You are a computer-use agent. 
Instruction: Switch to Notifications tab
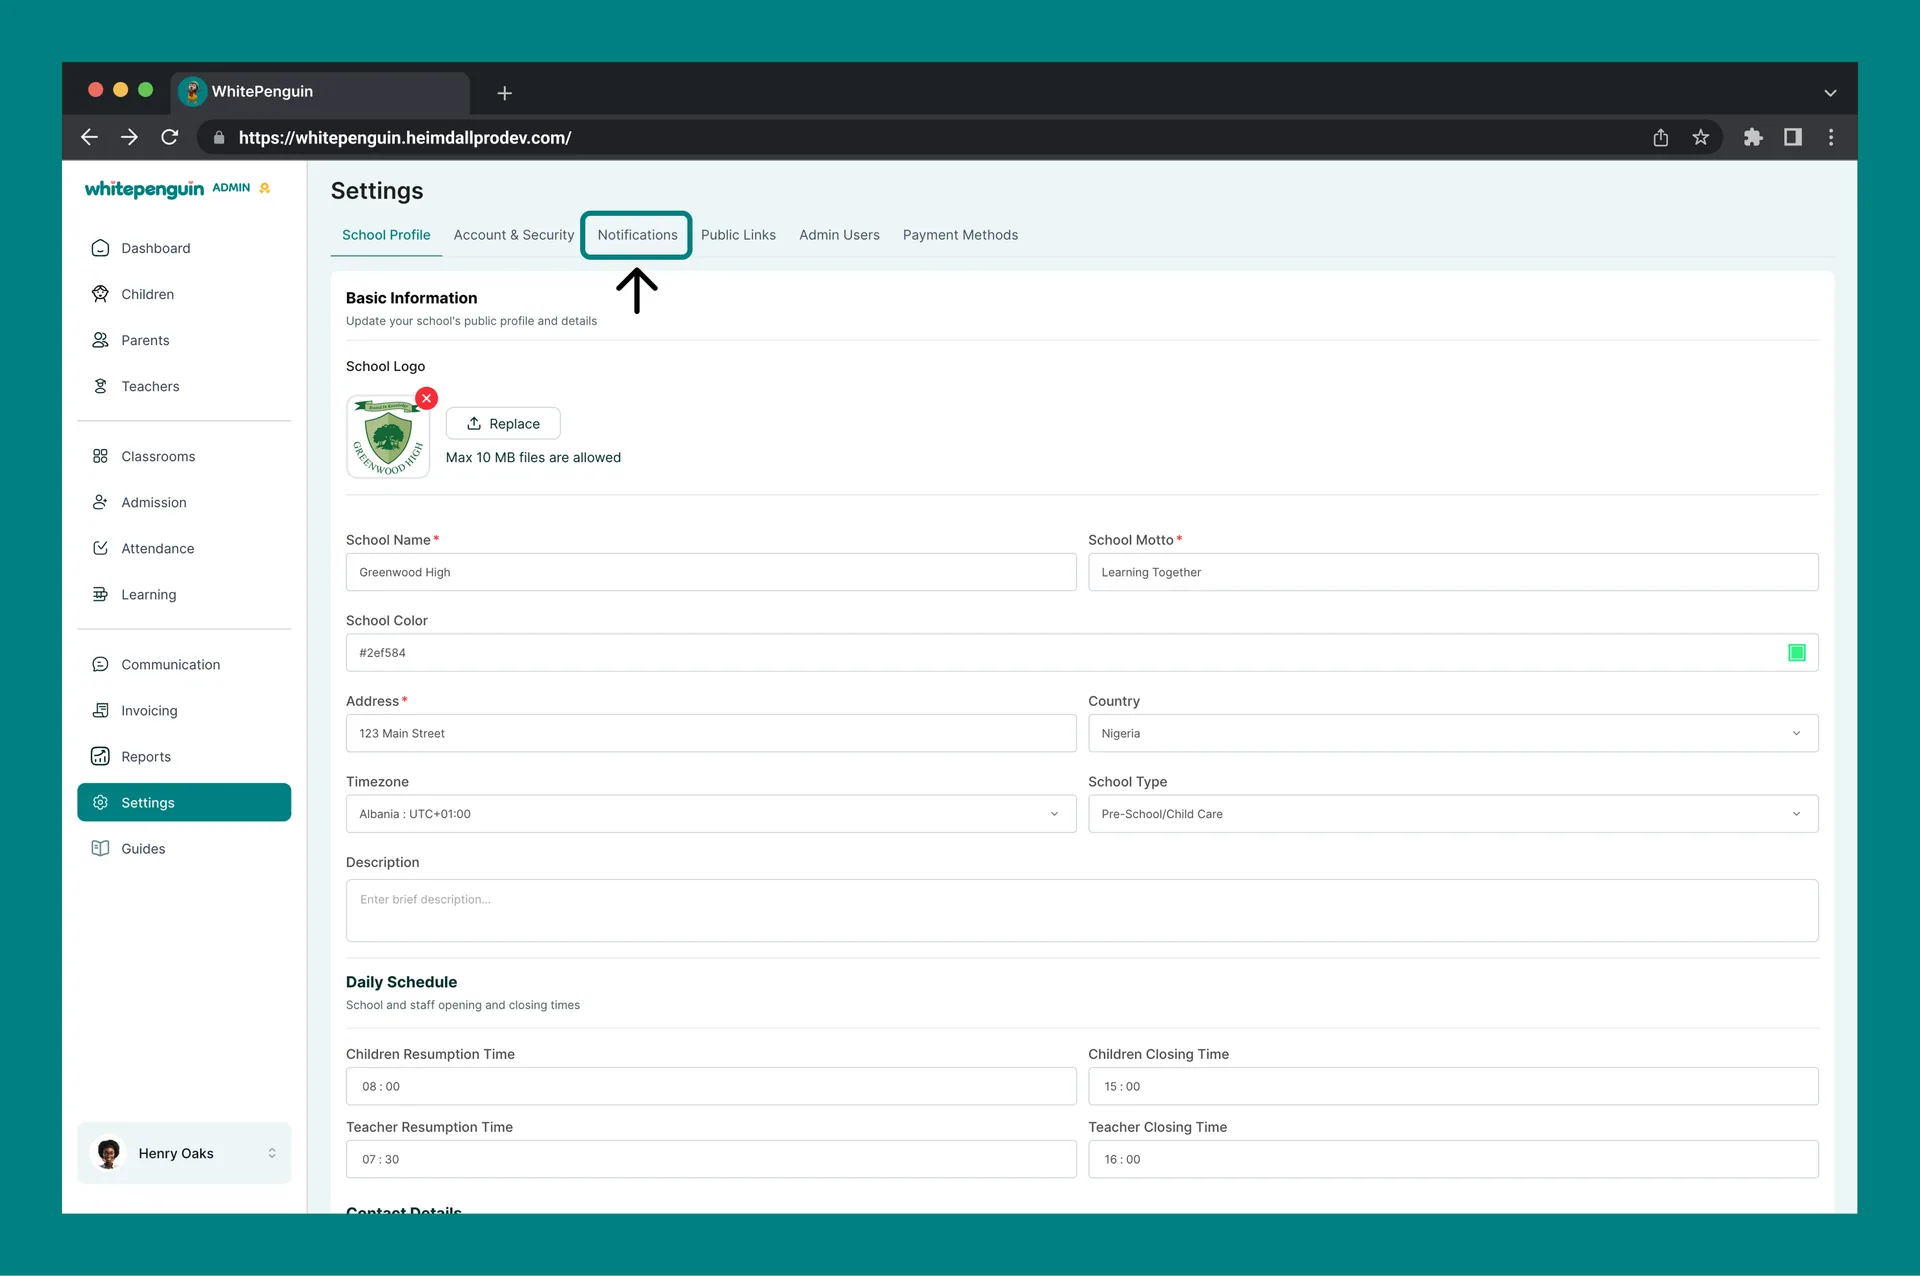pyautogui.click(x=637, y=235)
